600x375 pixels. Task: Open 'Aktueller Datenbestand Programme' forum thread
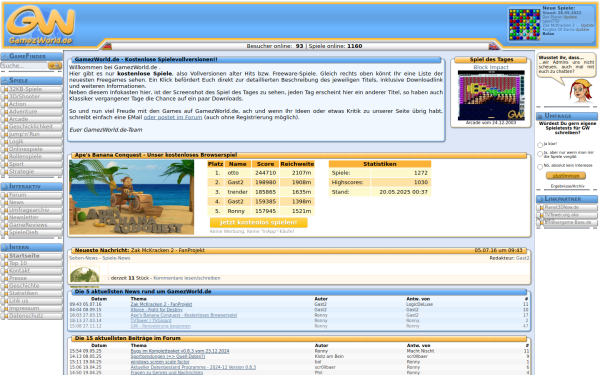click(x=193, y=367)
